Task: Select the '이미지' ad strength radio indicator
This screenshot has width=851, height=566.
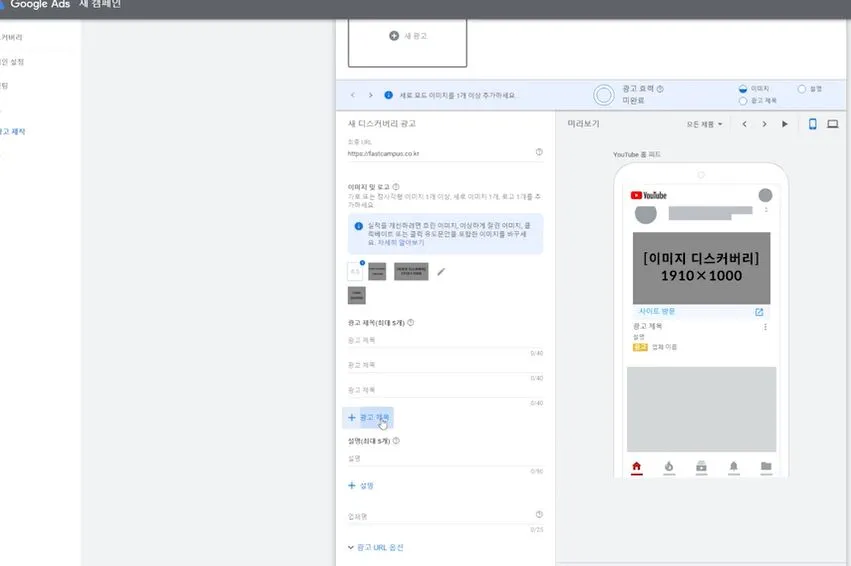Action: [x=743, y=88]
